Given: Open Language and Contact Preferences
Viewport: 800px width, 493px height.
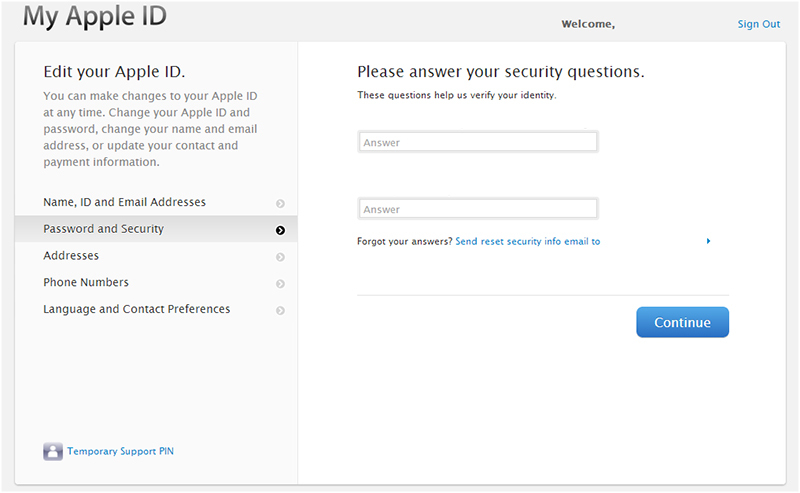Looking at the screenshot, I should (x=156, y=309).
